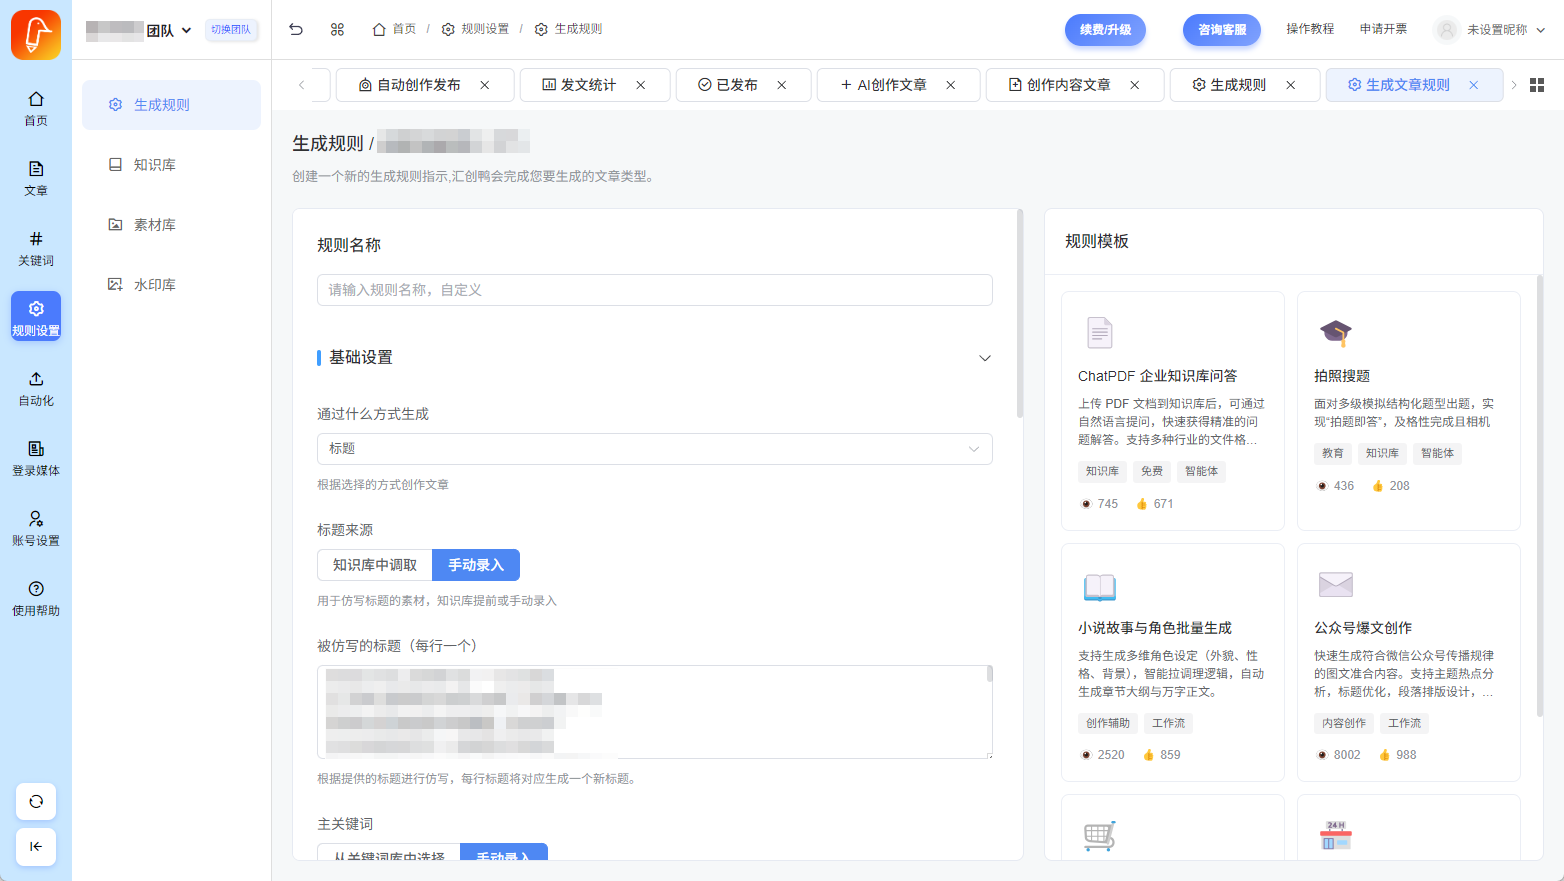
Task: Click the 续费/升级 button
Action: (x=1105, y=30)
